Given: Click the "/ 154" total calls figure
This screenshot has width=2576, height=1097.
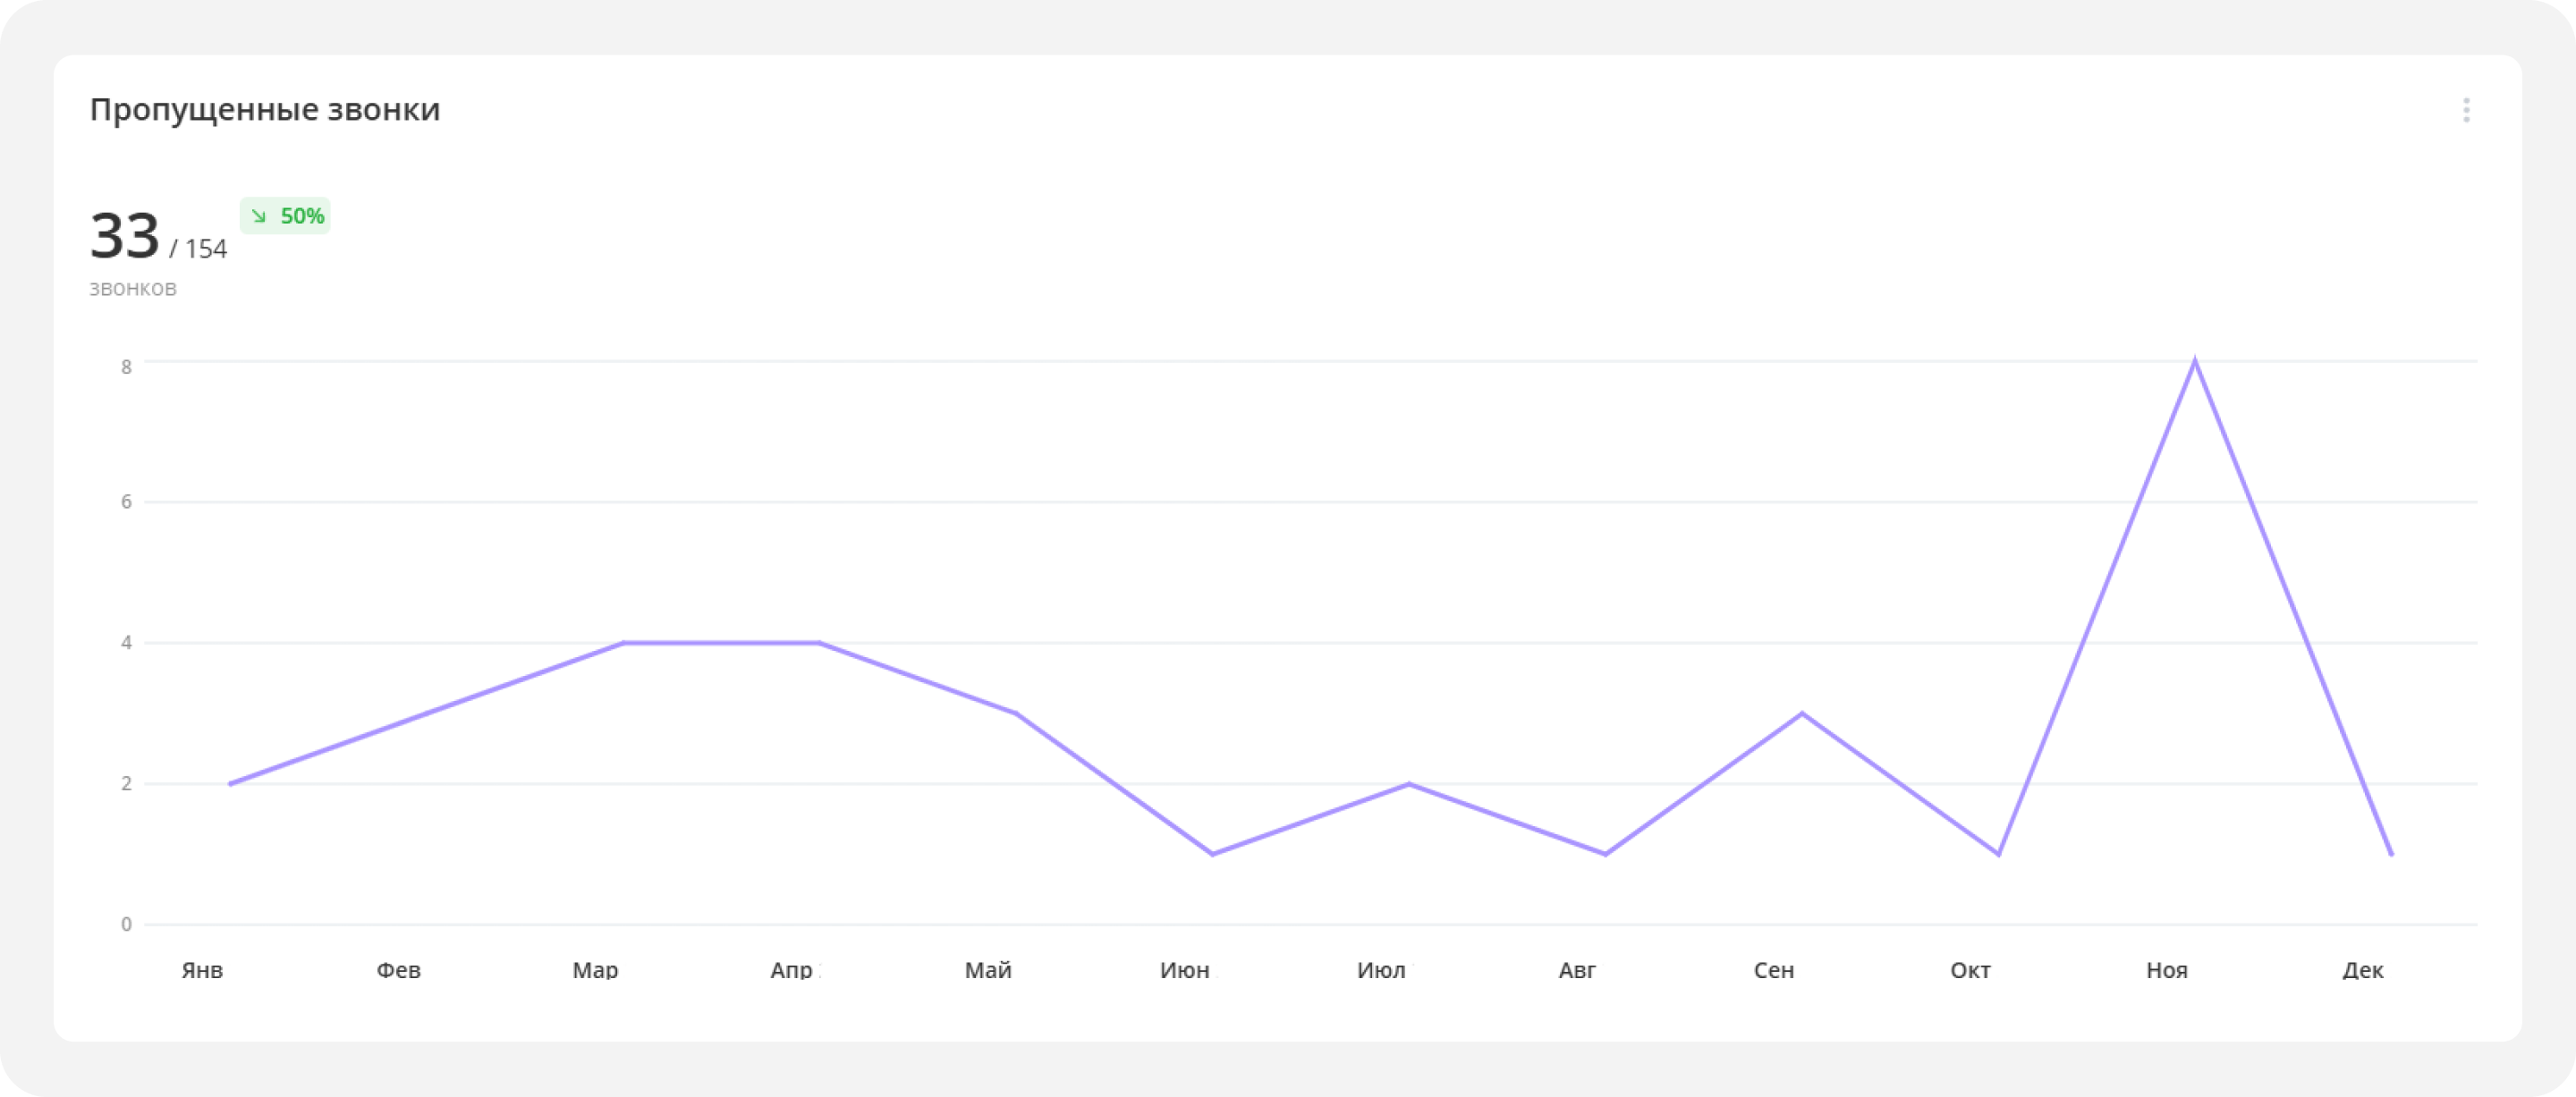Looking at the screenshot, I should (x=199, y=249).
